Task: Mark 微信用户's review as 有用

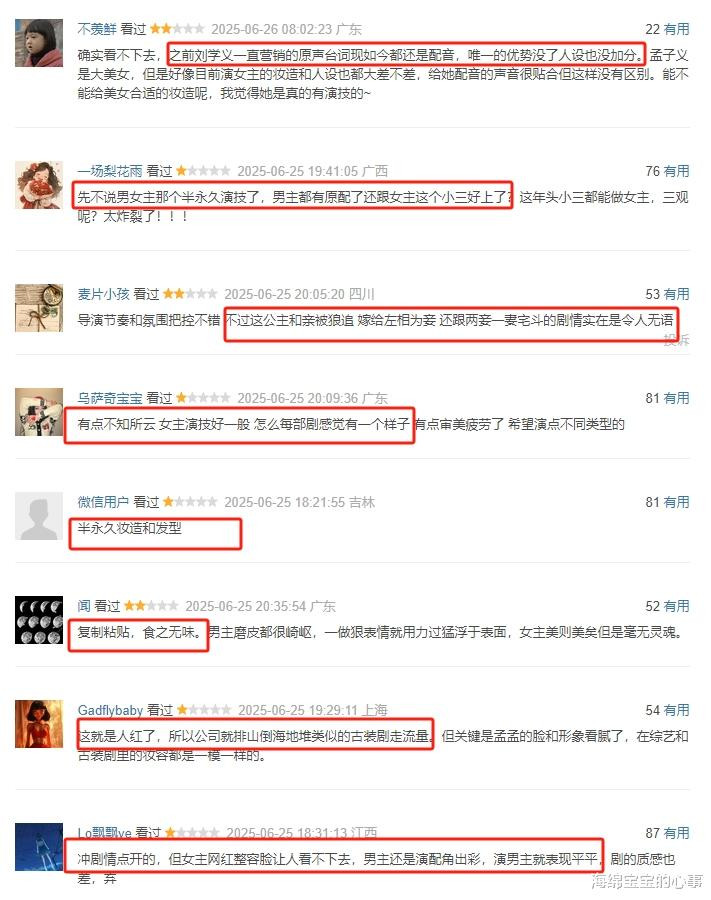Action: pos(677,502)
